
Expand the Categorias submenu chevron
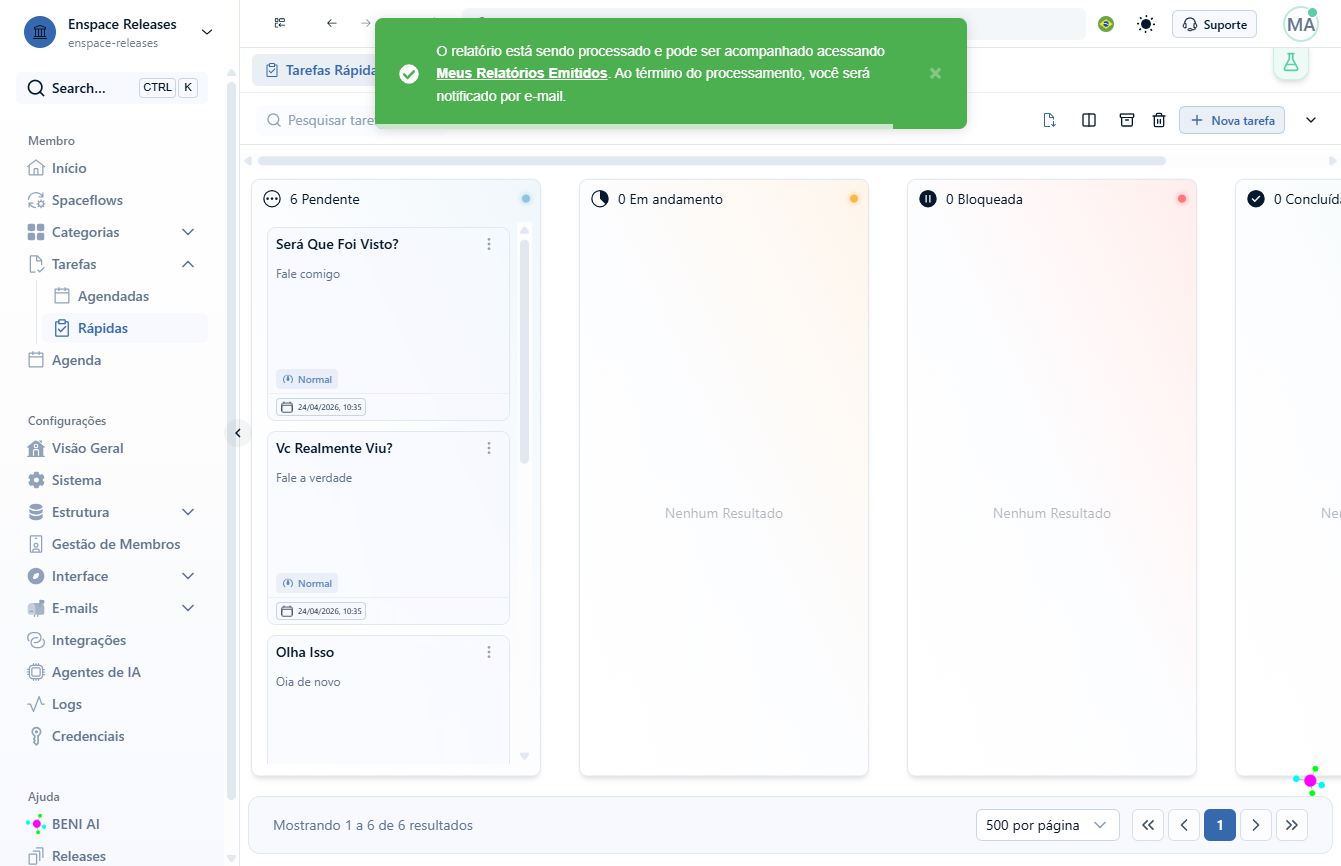tap(188, 232)
